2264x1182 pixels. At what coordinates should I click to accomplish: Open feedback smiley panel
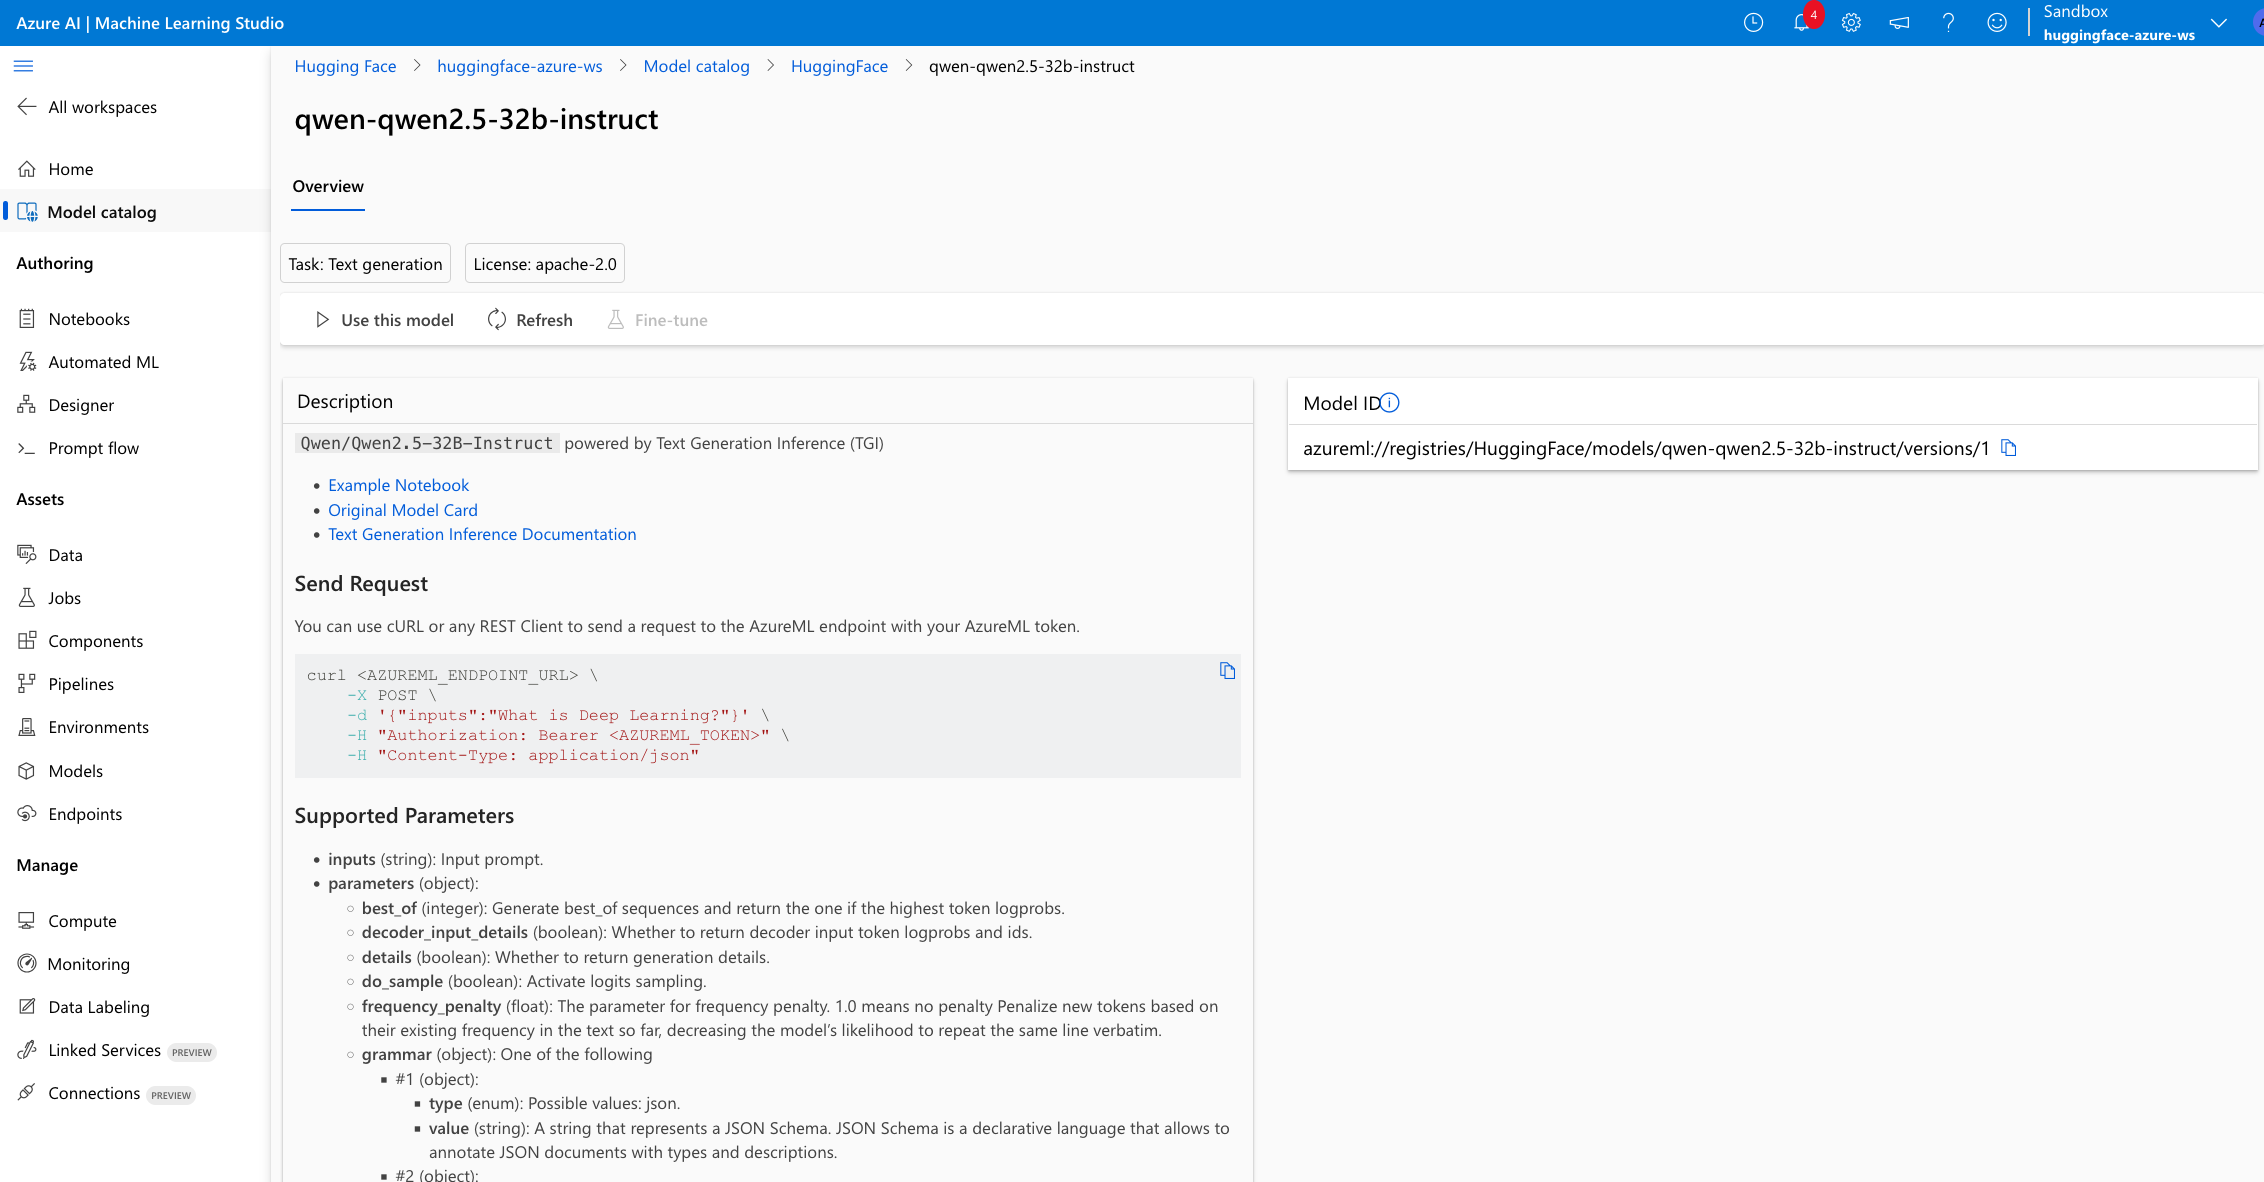[1996, 22]
